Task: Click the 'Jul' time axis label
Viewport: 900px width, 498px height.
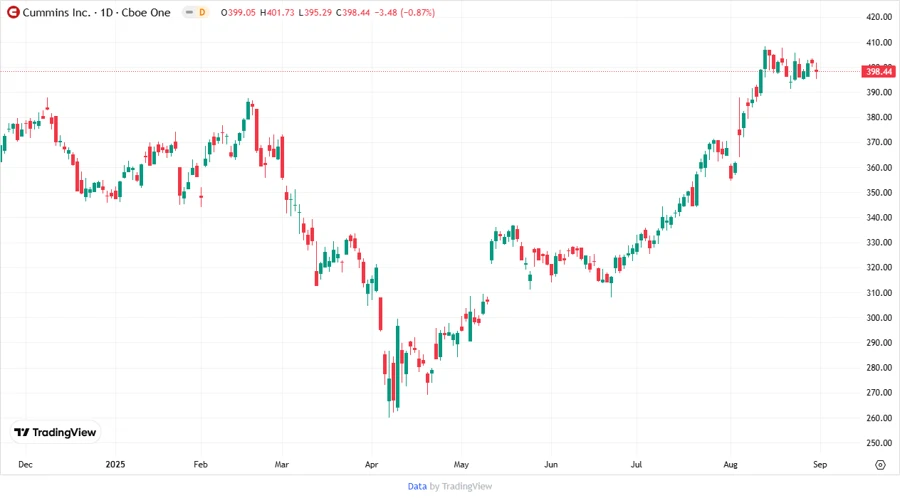Action: [636, 465]
